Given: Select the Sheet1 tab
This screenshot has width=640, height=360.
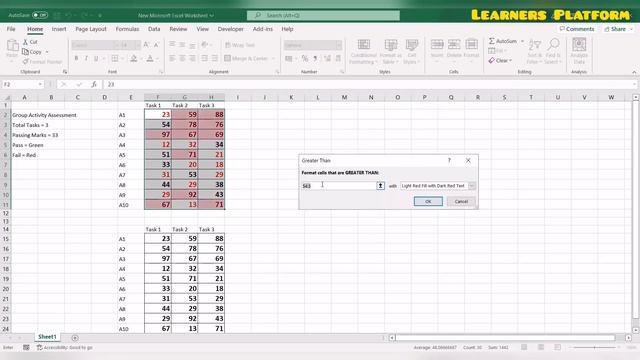Looking at the screenshot, I should click(47, 337).
